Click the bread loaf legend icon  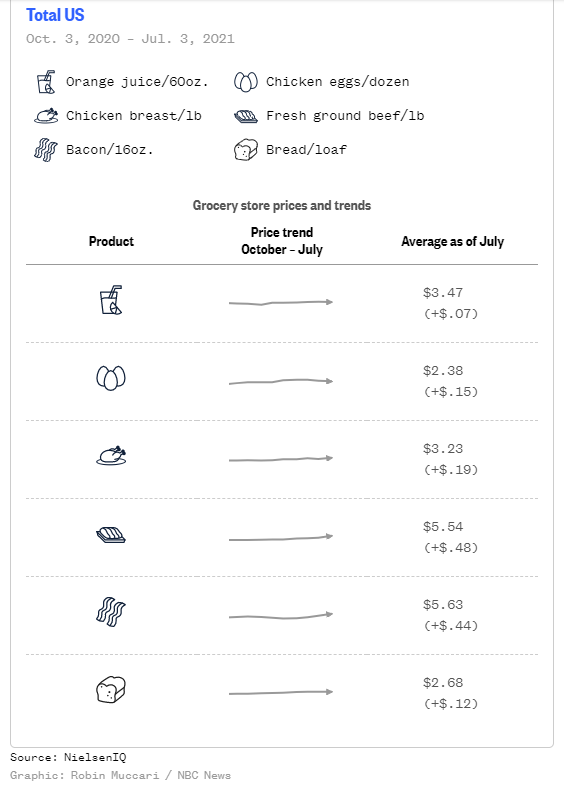tap(246, 150)
